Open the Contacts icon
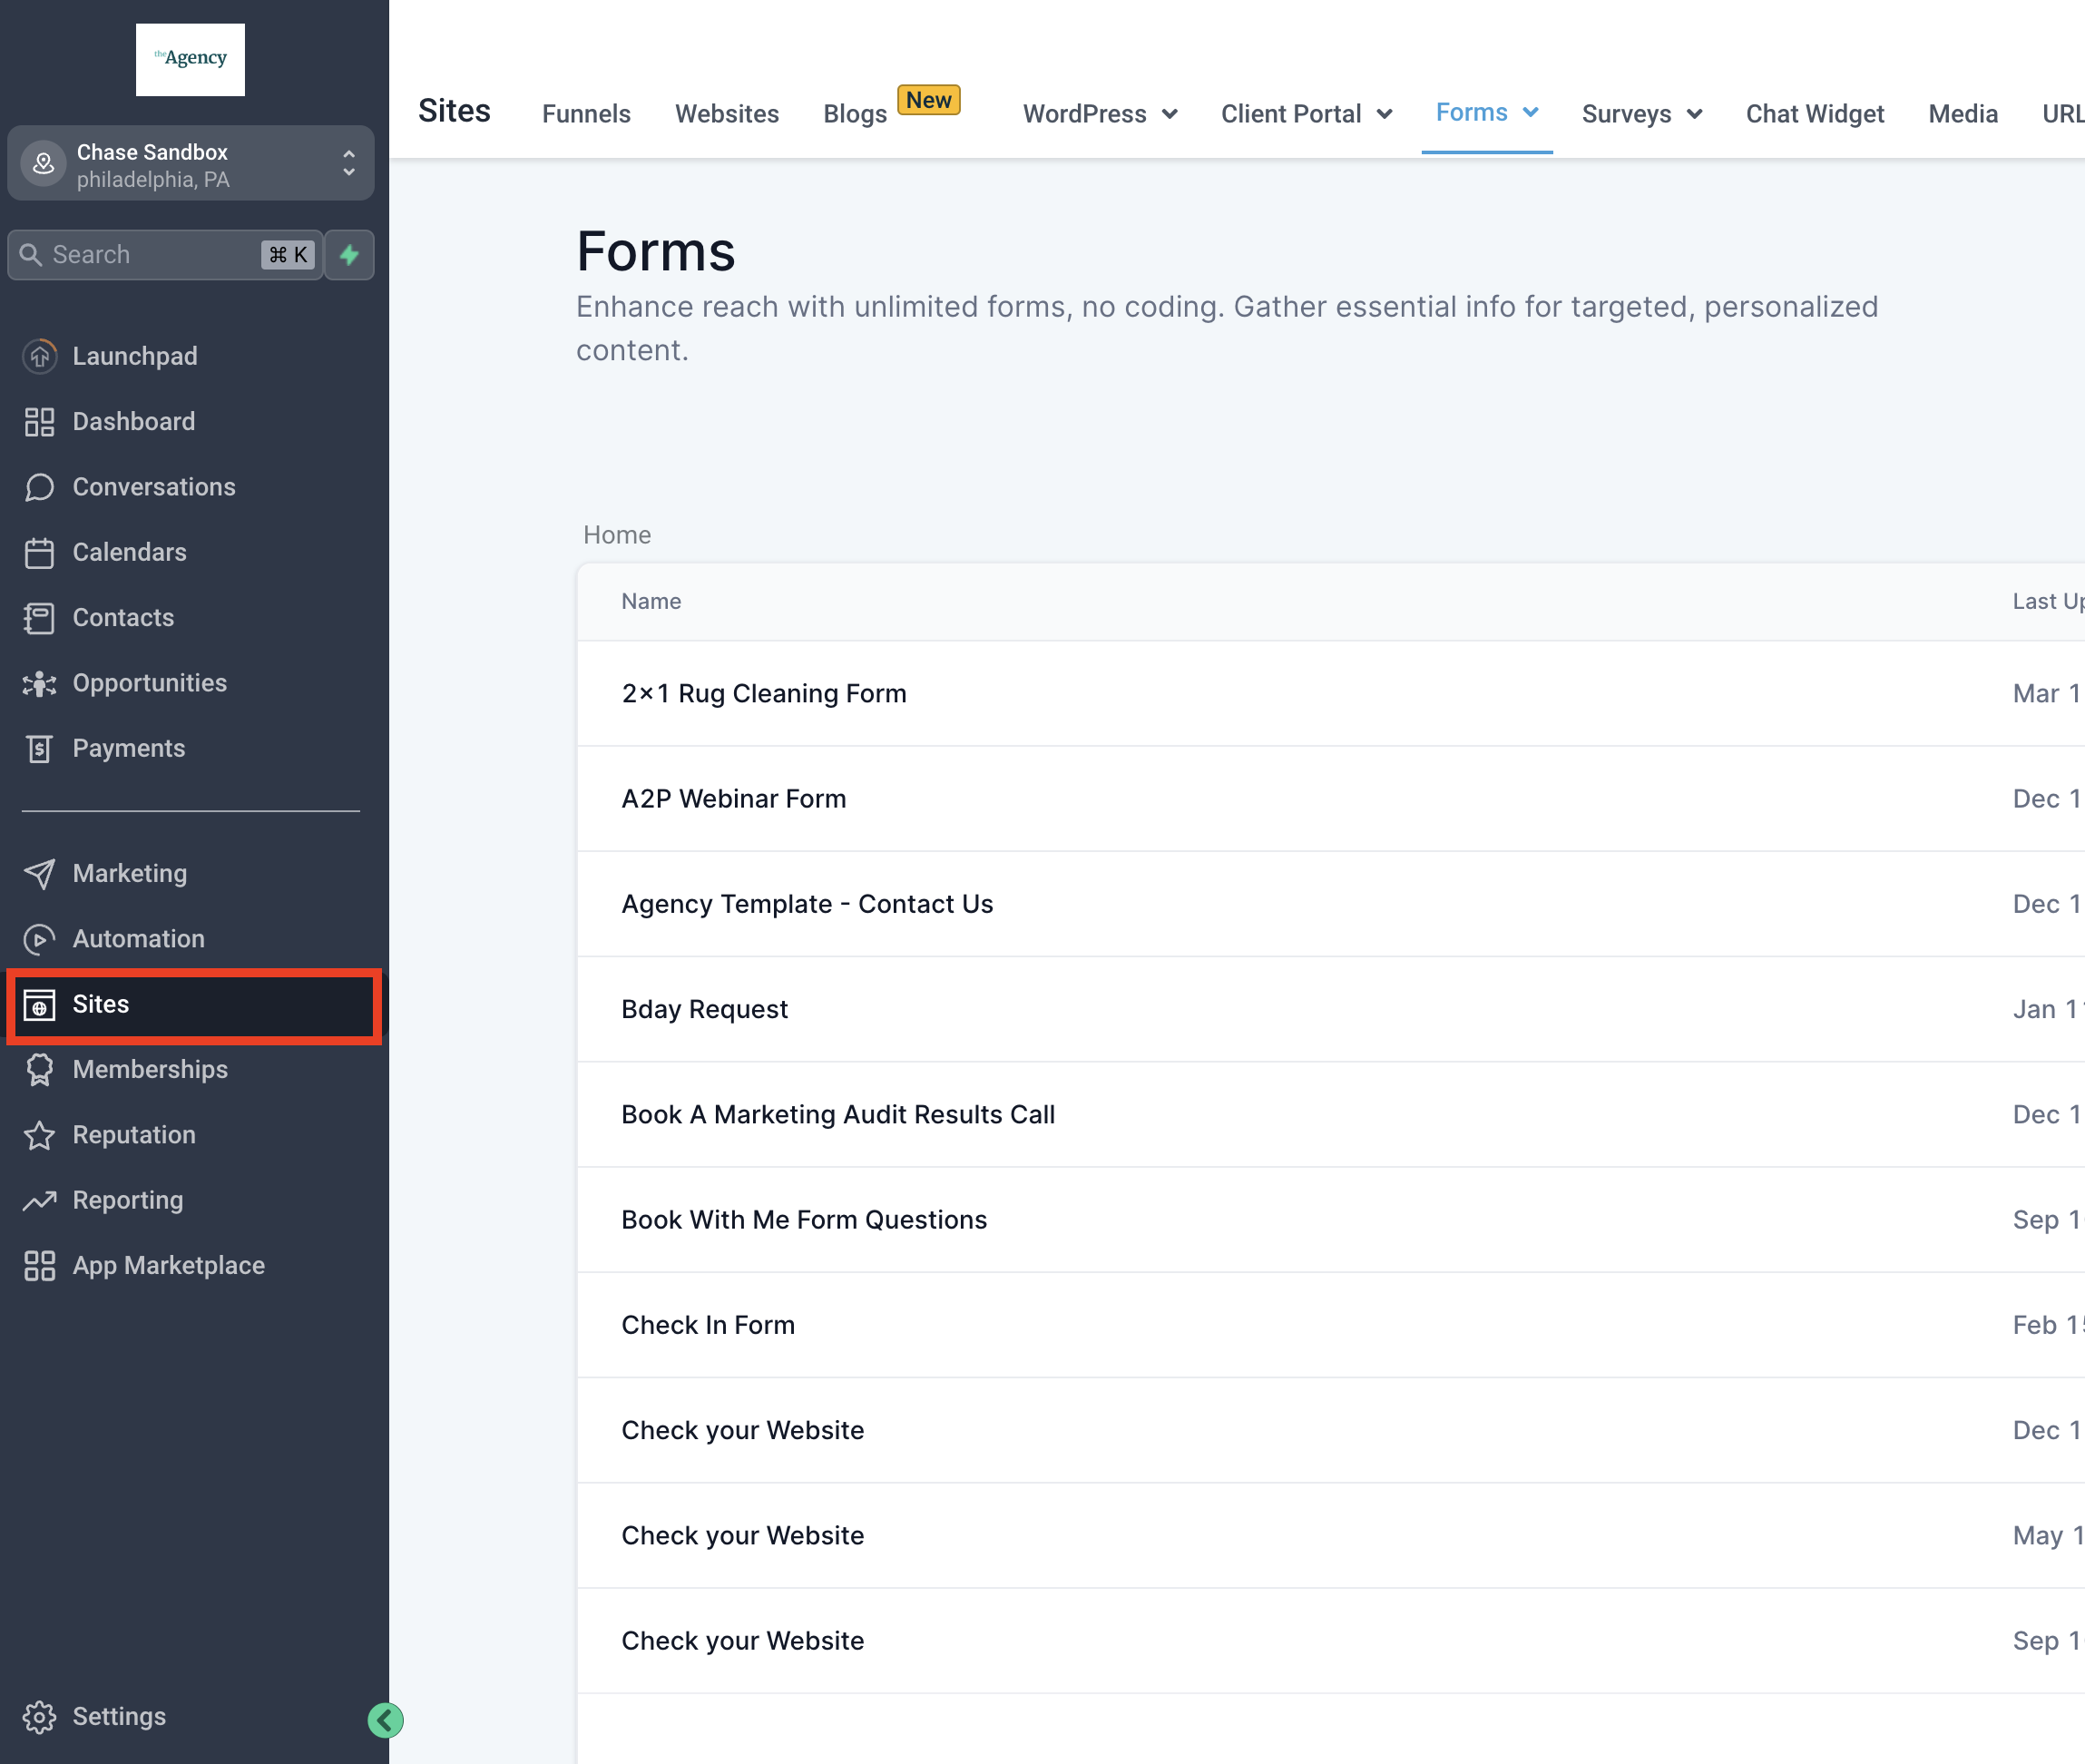This screenshot has height=1764, width=2085. [x=39, y=617]
